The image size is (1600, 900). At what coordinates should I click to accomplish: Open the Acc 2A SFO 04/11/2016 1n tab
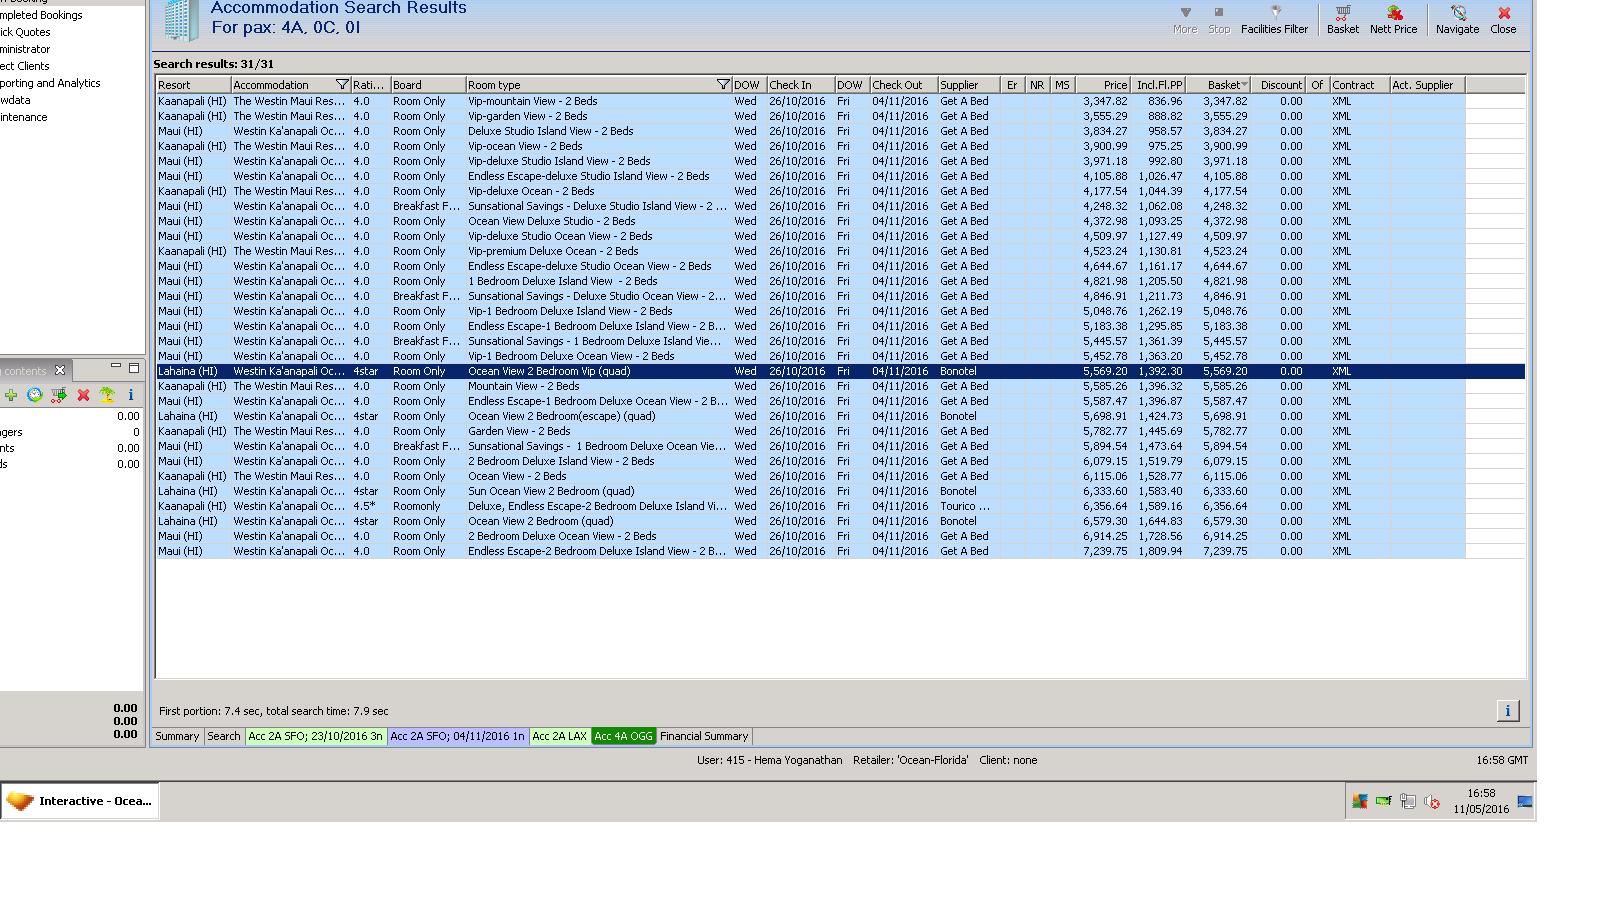457,736
